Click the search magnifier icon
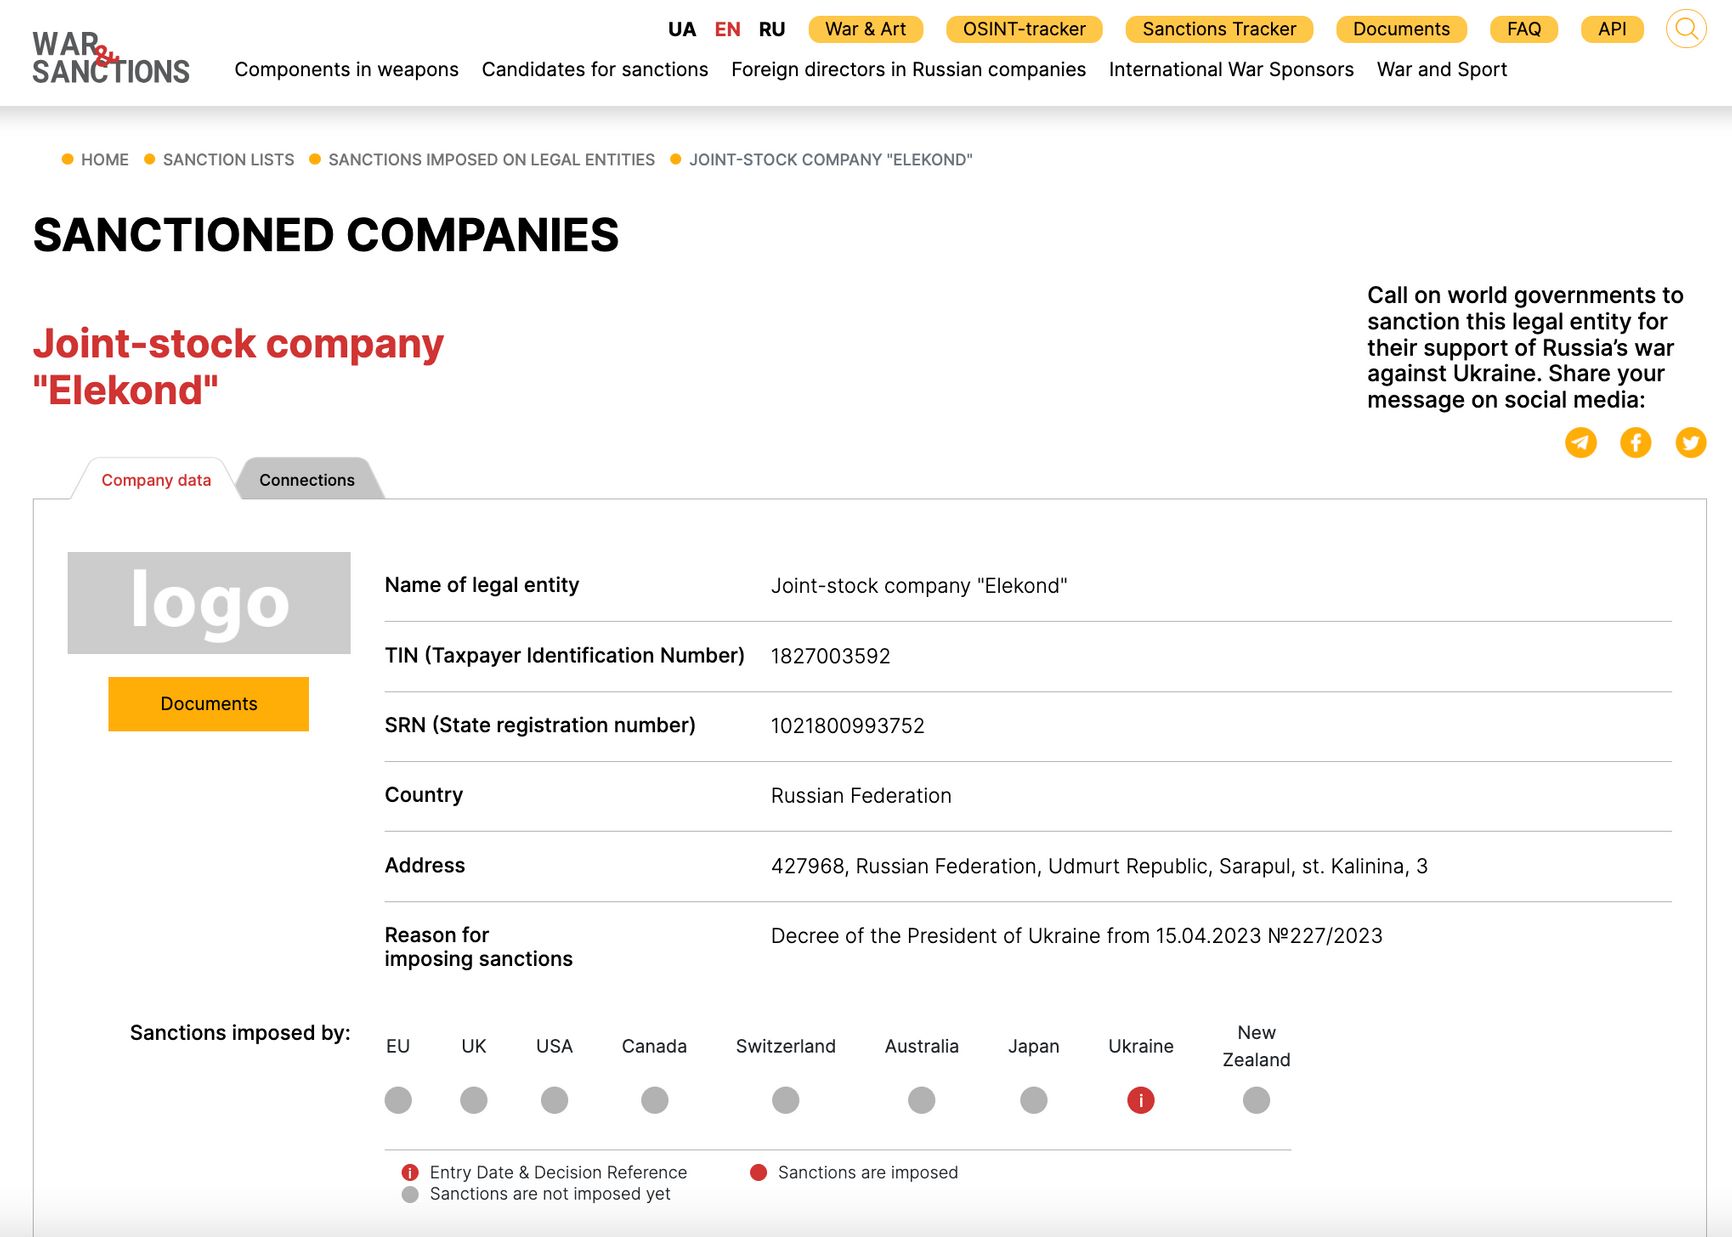 (1685, 29)
